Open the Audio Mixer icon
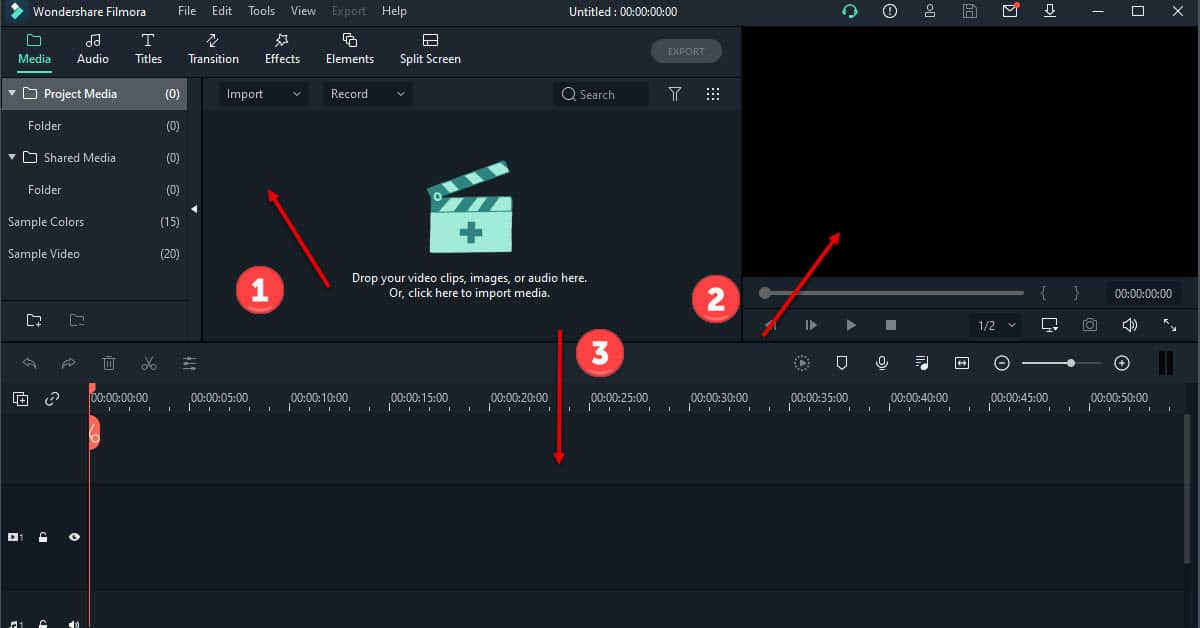1200x628 pixels. pos(921,363)
